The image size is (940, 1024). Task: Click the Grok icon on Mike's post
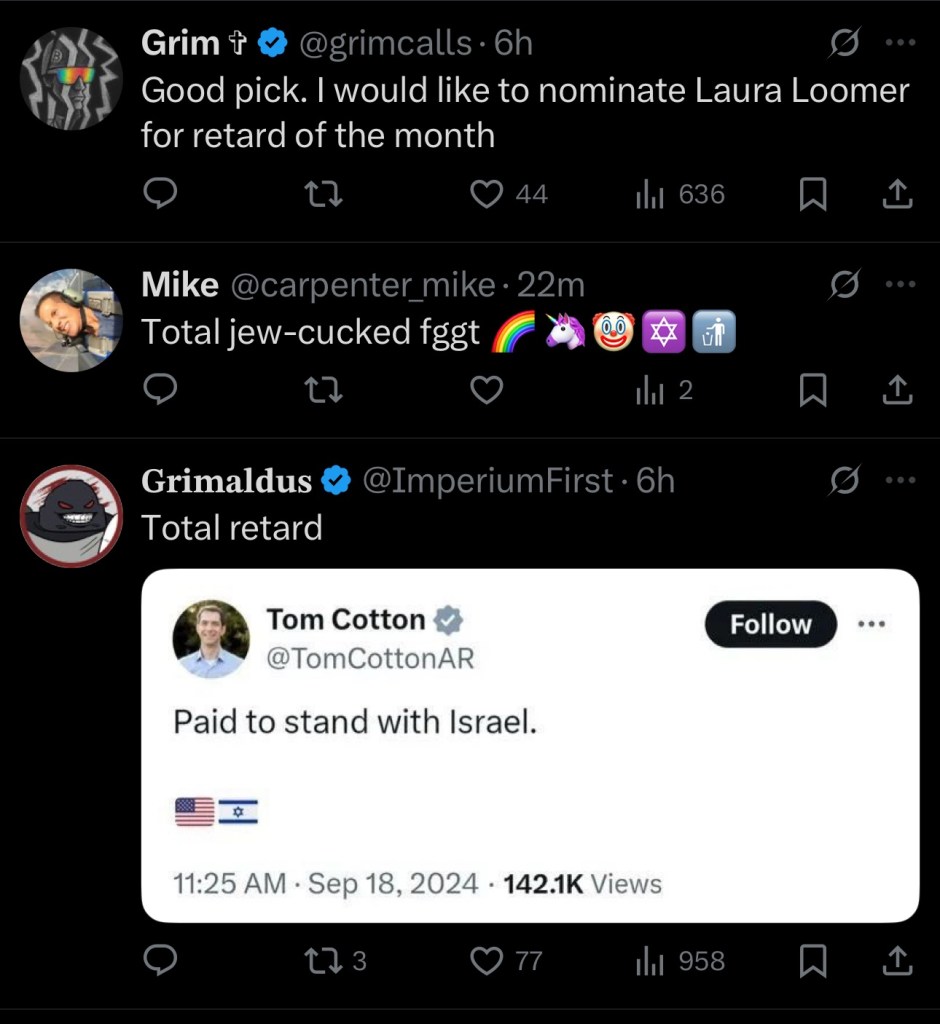845,285
